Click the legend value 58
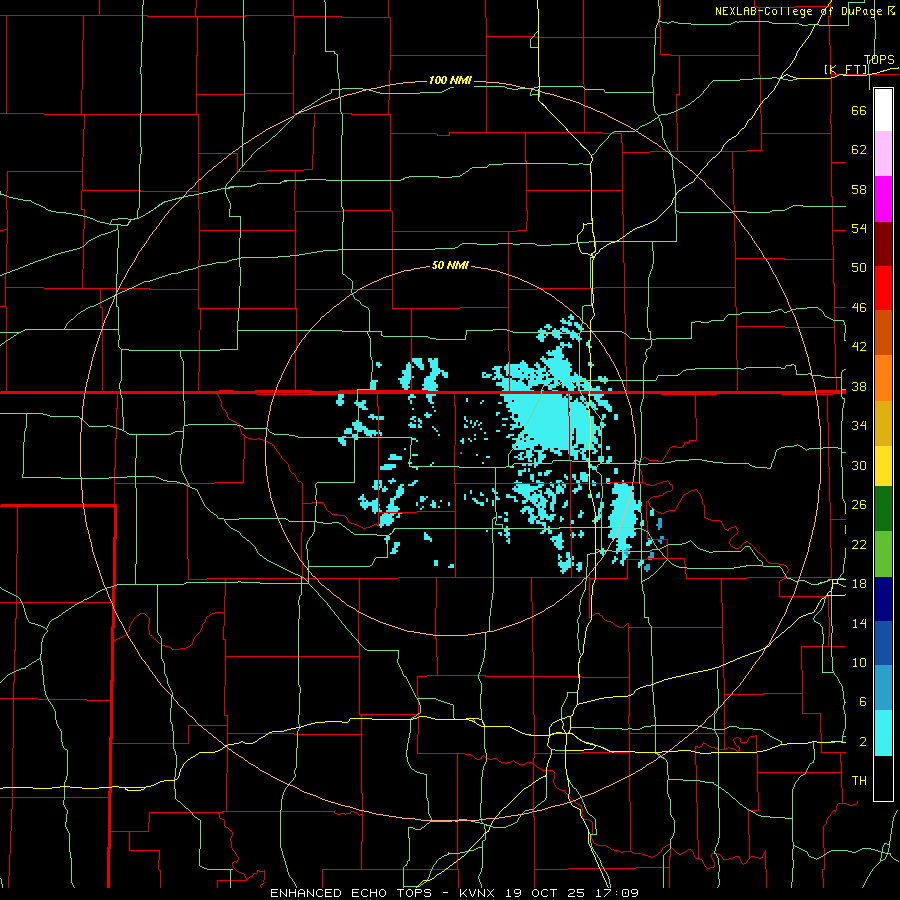Image resolution: width=900 pixels, height=900 pixels. [859, 189]
